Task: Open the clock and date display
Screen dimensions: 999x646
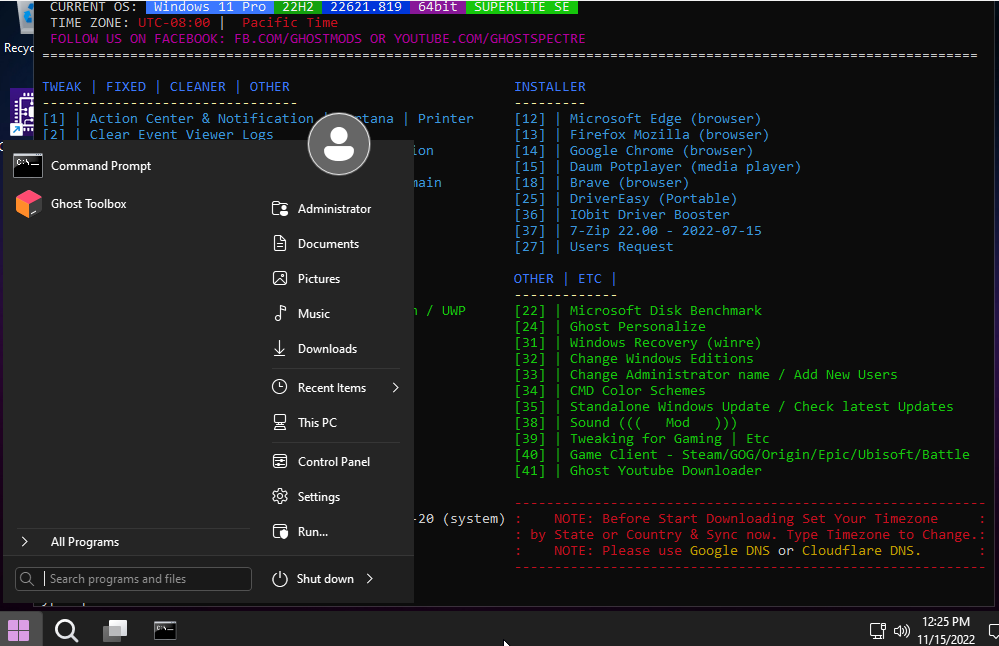Action: click(945, 630)
